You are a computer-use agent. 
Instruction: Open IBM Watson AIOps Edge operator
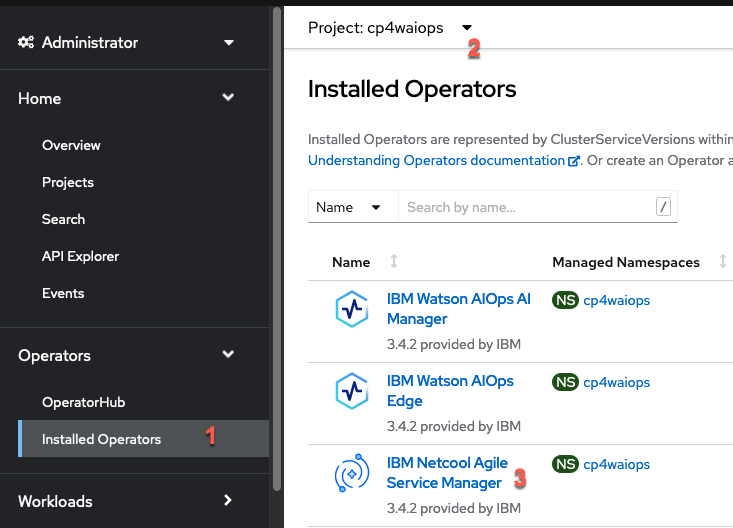[450, 391]
